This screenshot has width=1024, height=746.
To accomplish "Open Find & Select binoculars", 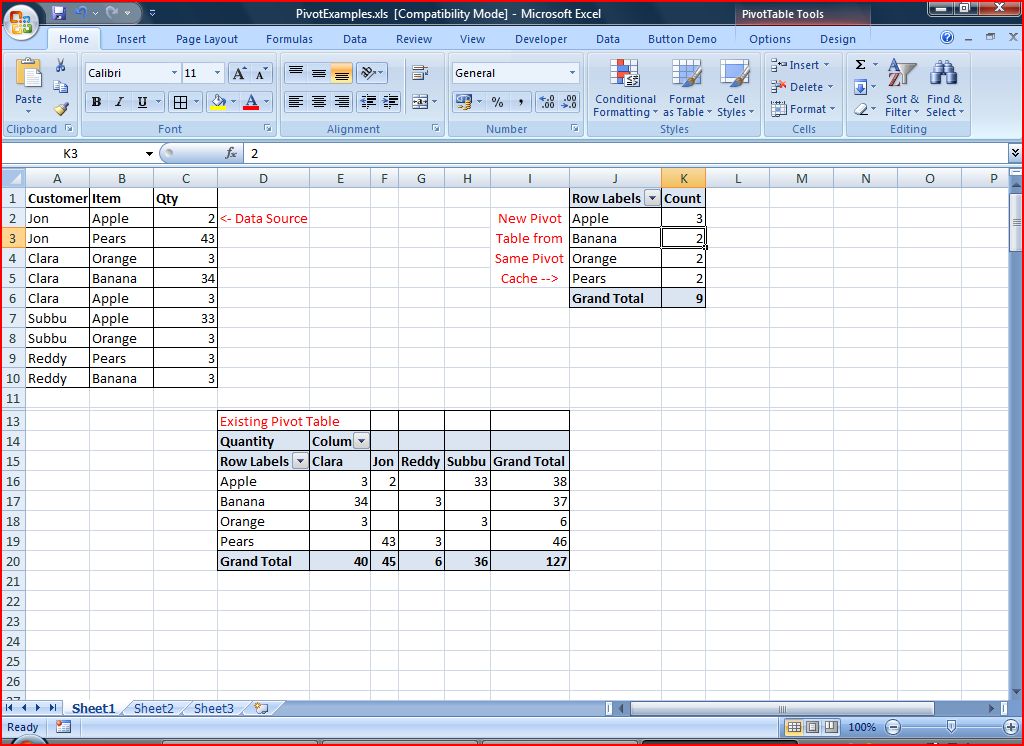I will [944, 88].
